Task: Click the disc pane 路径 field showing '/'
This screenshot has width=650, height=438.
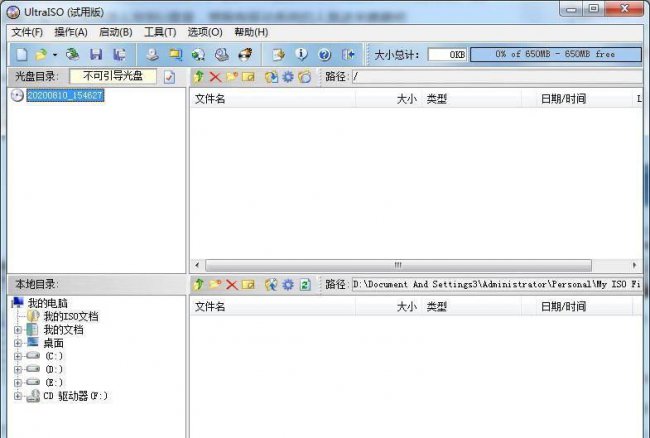Action: (497, 77)
